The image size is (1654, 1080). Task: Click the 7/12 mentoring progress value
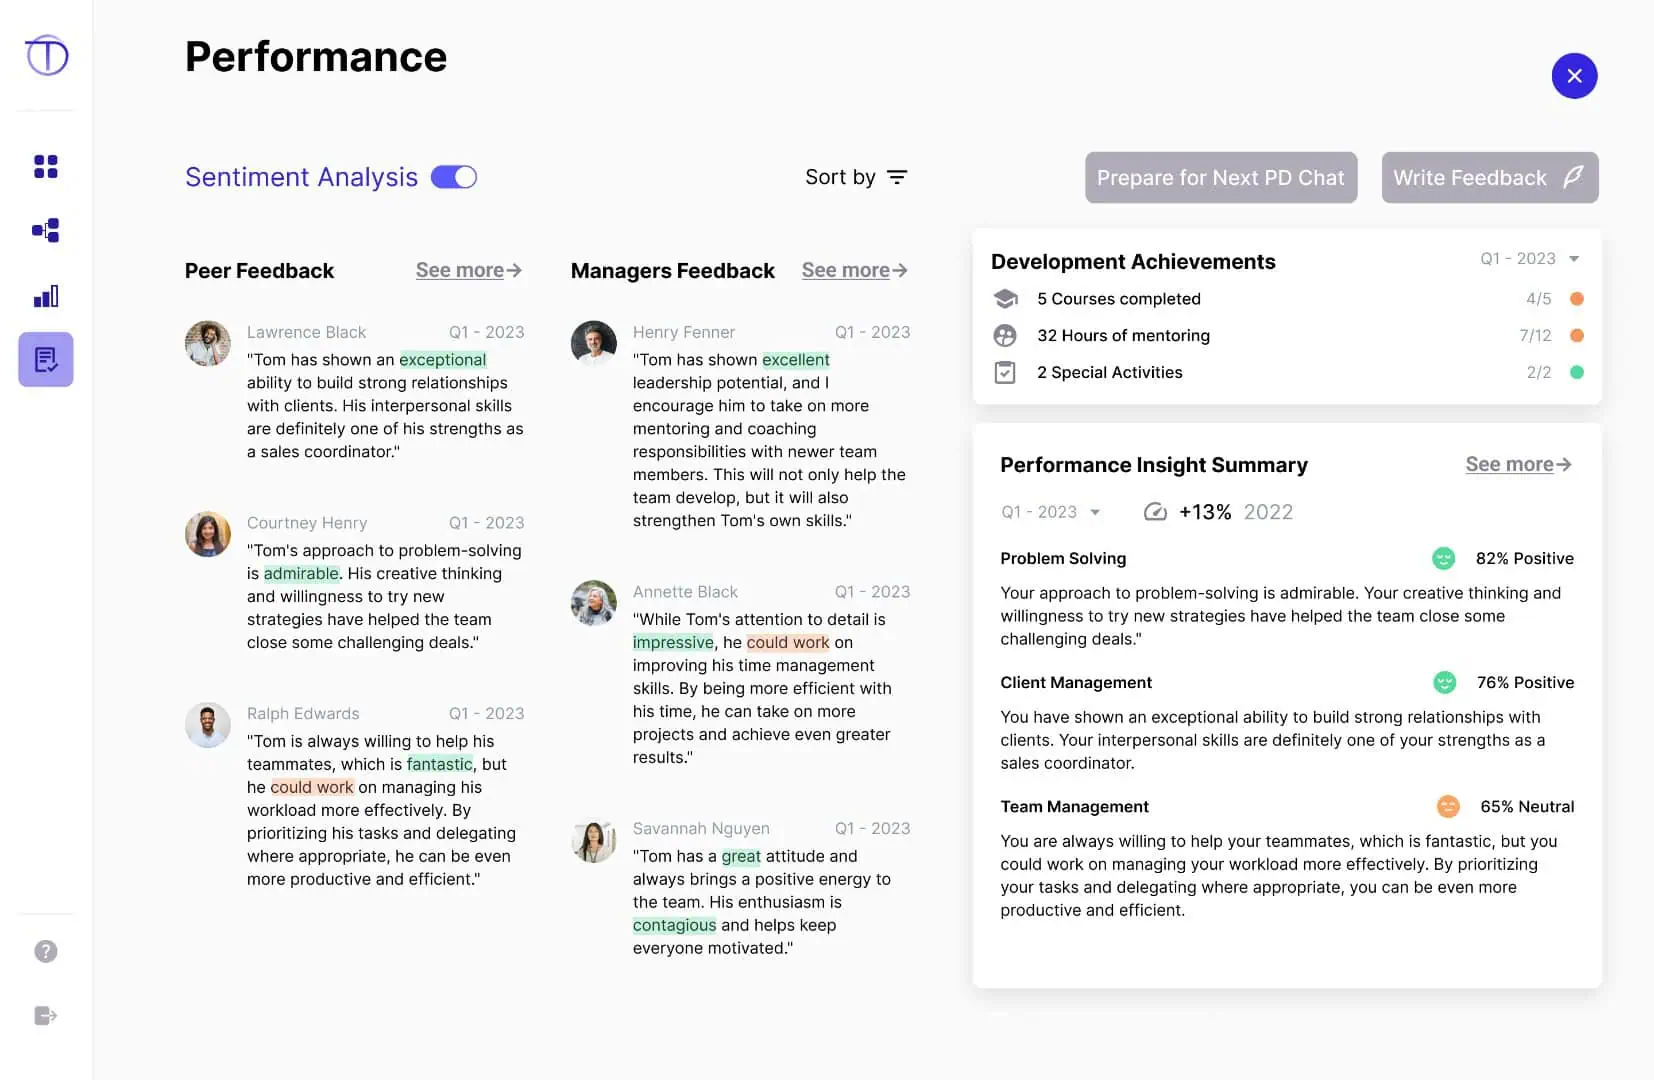pyautogui.click(x=1535, y=336)
